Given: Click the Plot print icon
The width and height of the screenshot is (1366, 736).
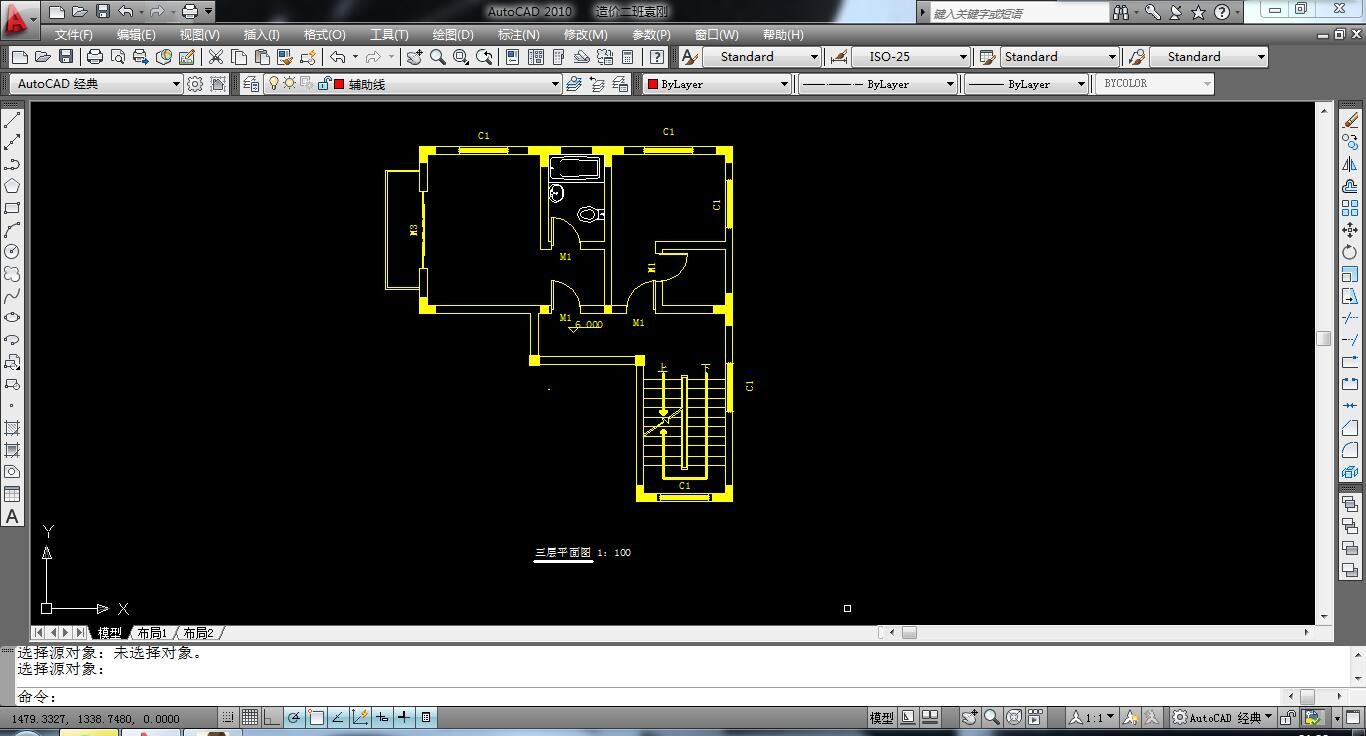Looking at the screenshot, I should (95, 58).
